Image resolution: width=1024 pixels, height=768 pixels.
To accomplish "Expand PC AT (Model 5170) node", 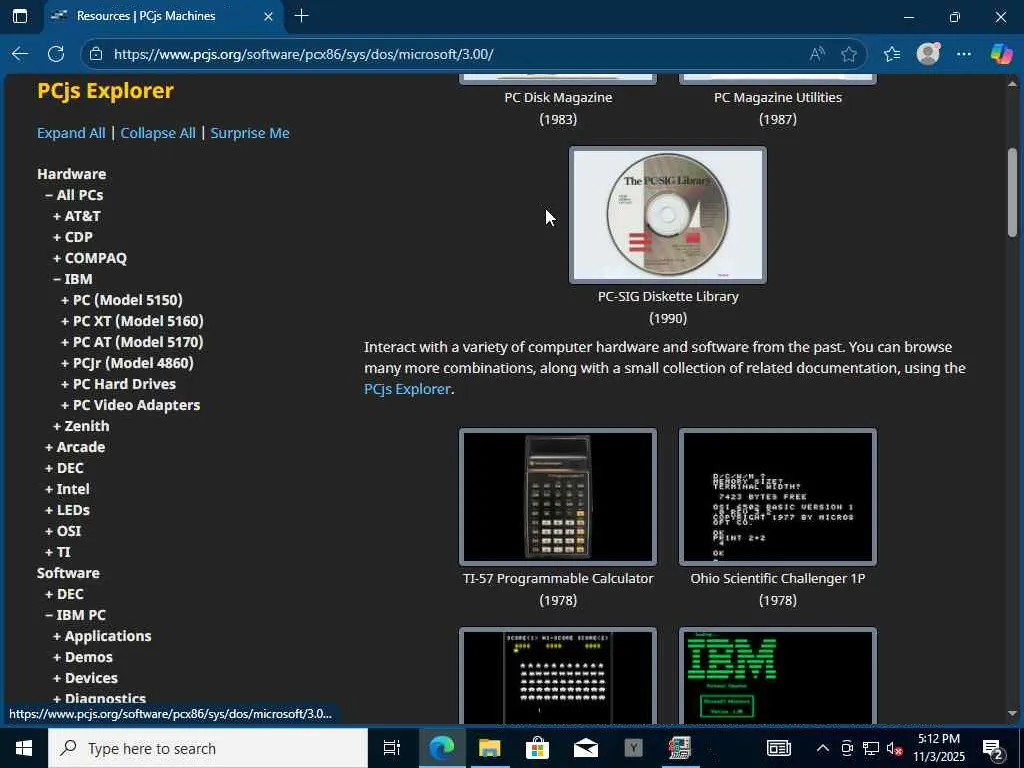I will (132, 342).
